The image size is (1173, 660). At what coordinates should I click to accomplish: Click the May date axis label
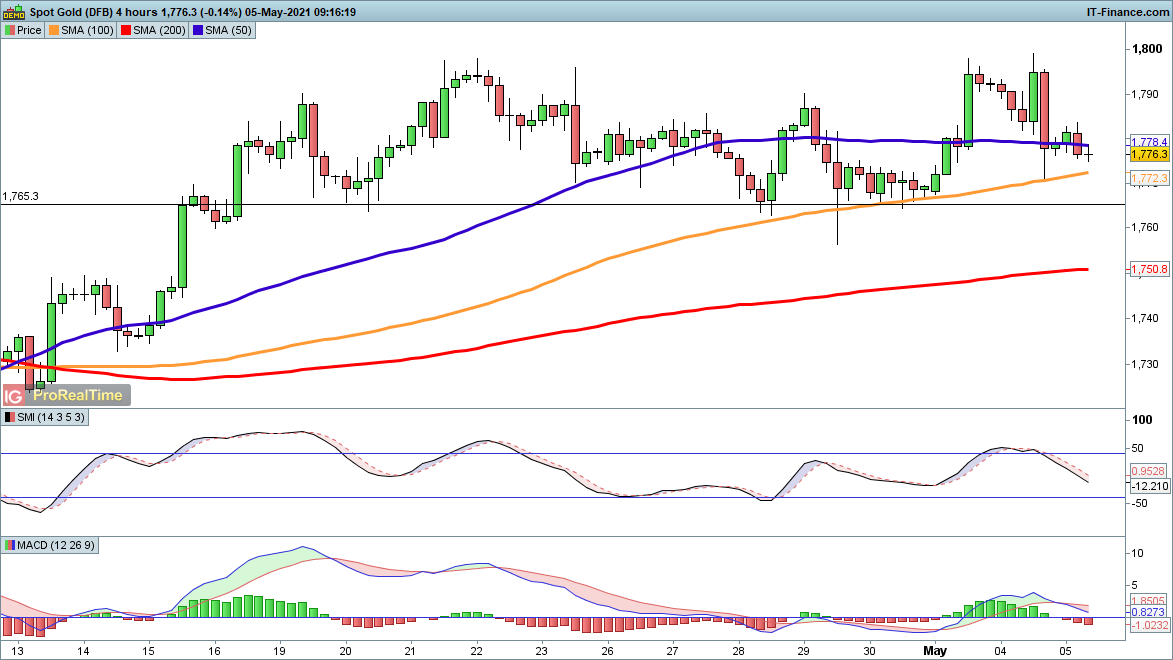[935, 651]
